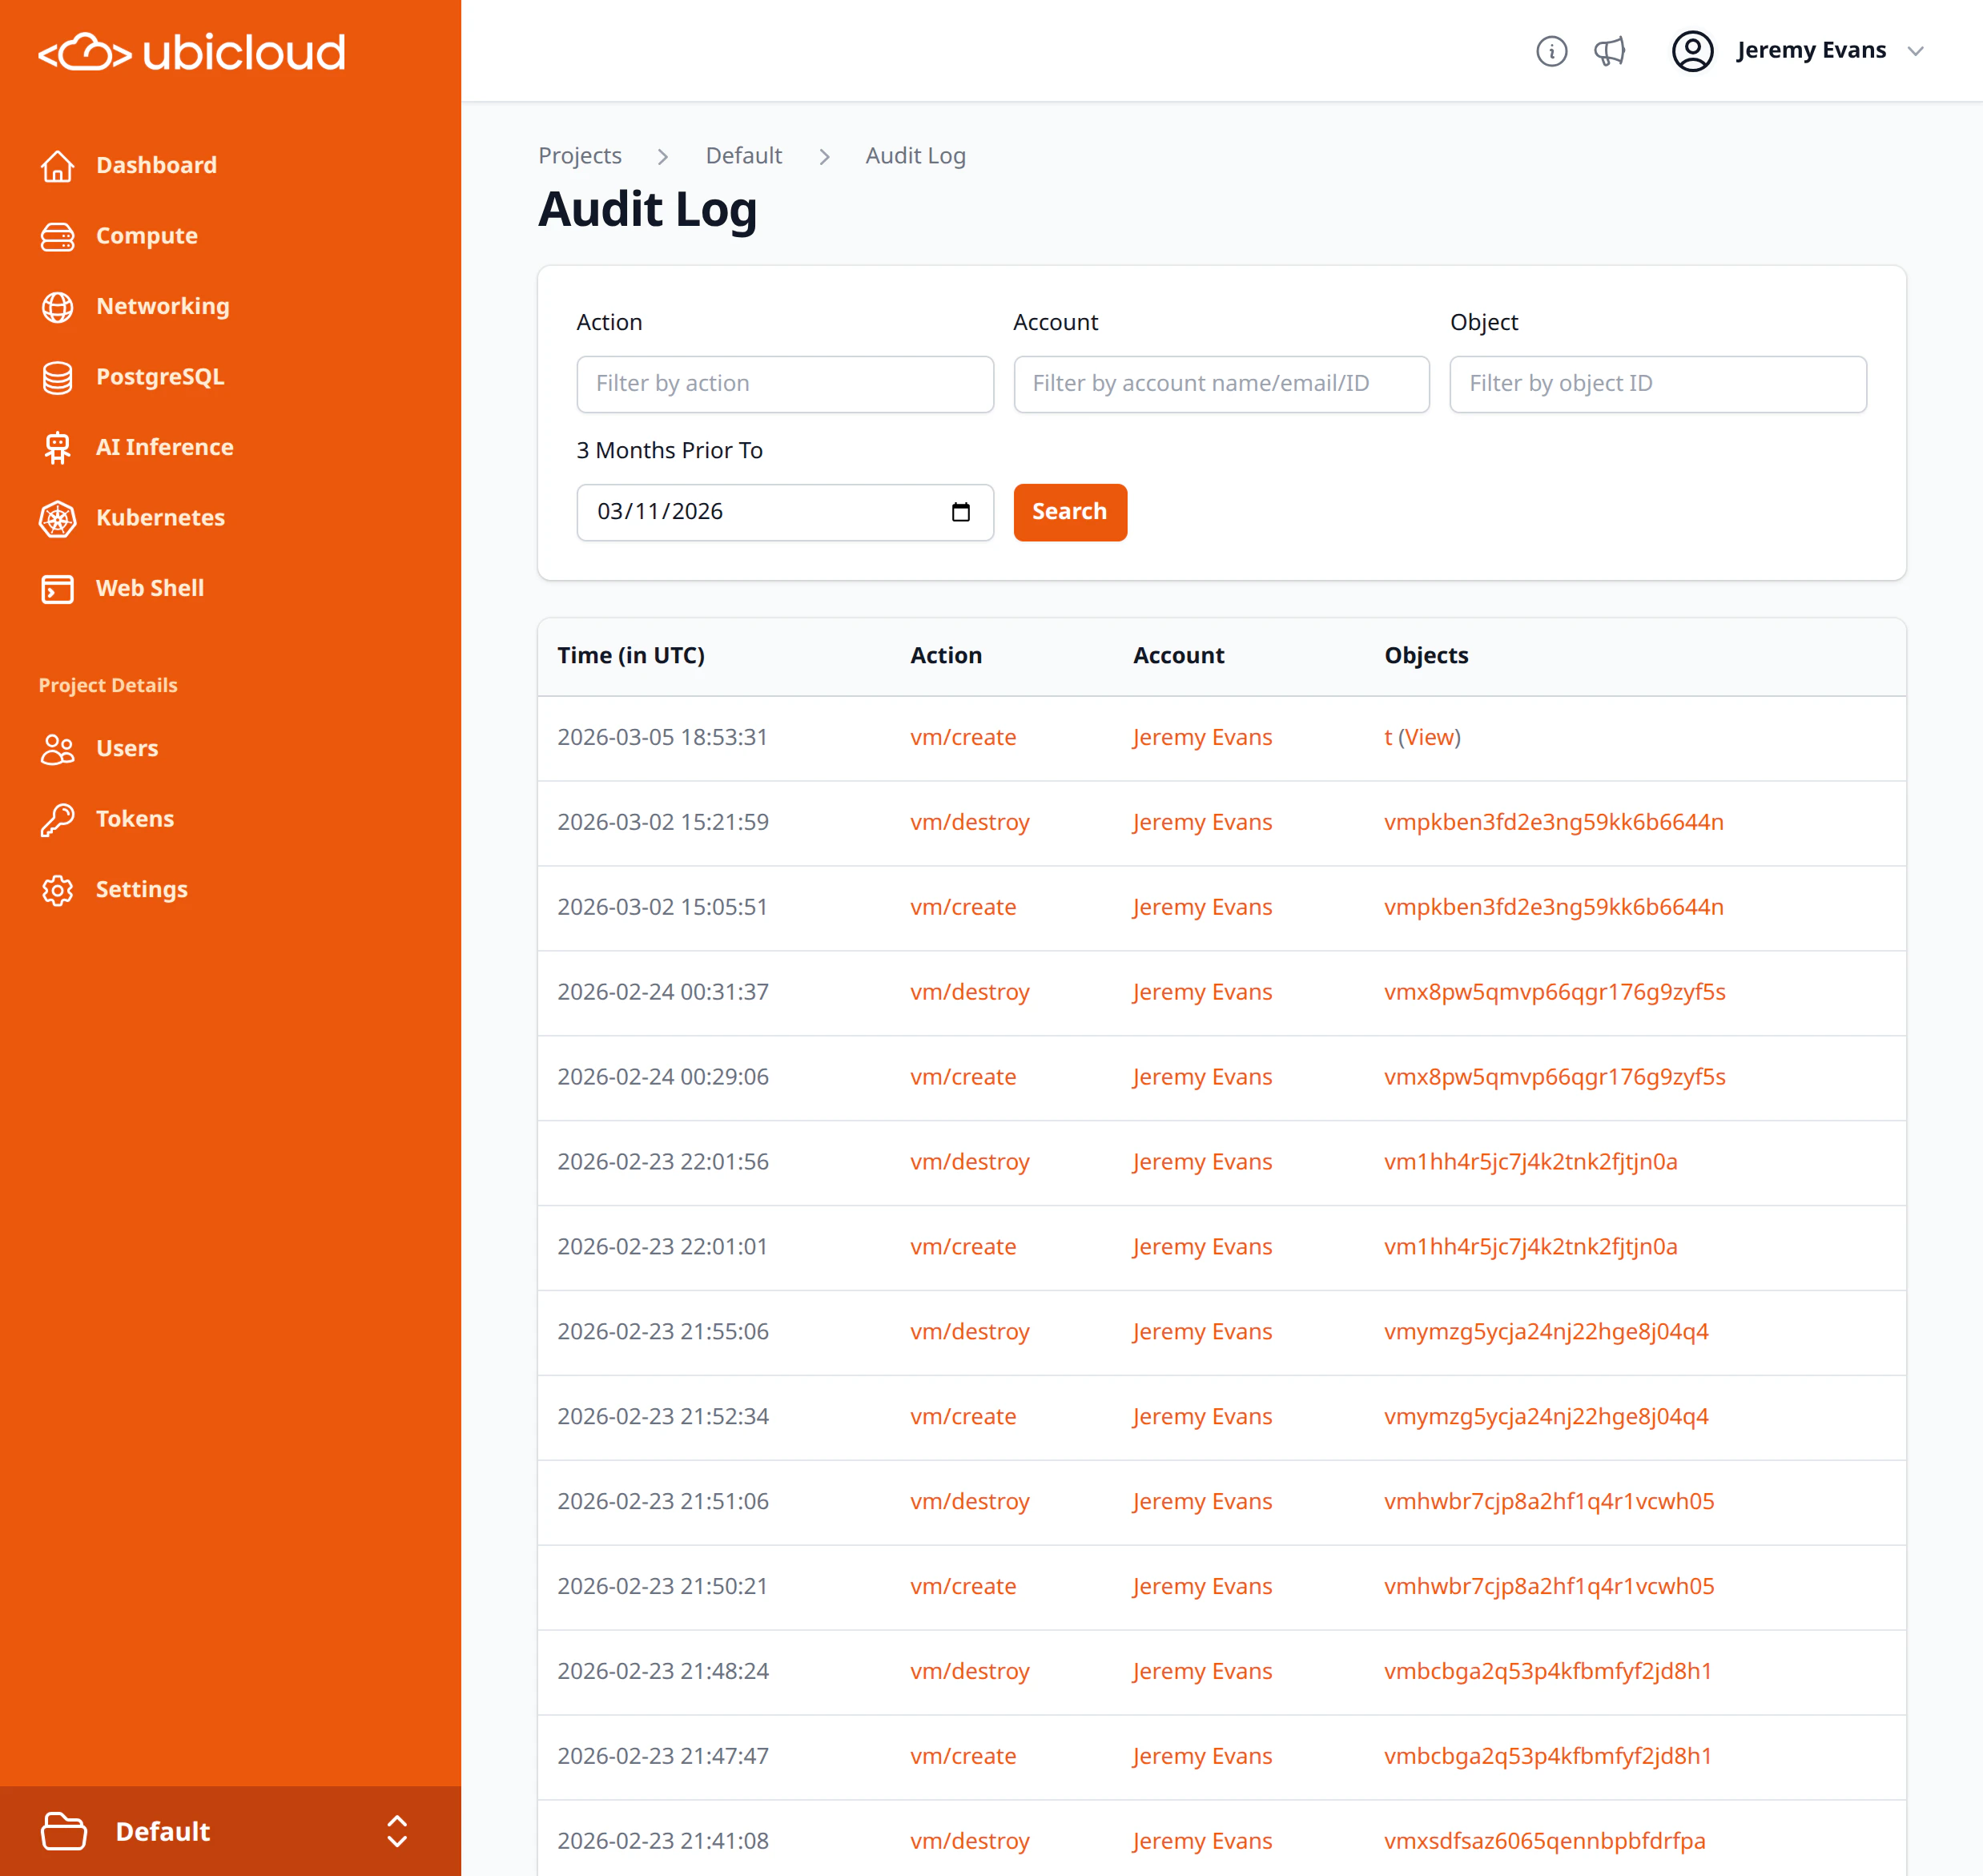Select the Networking globe icon
This screenshot has width=1983, height=1876.
pos(58,307)
